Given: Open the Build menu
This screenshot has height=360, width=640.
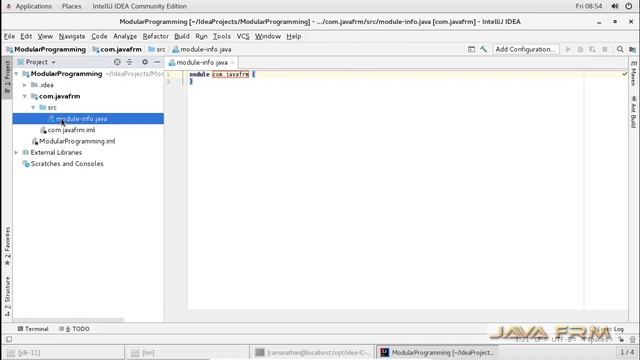Looking at the screenshot, I should tap(182, 36).
